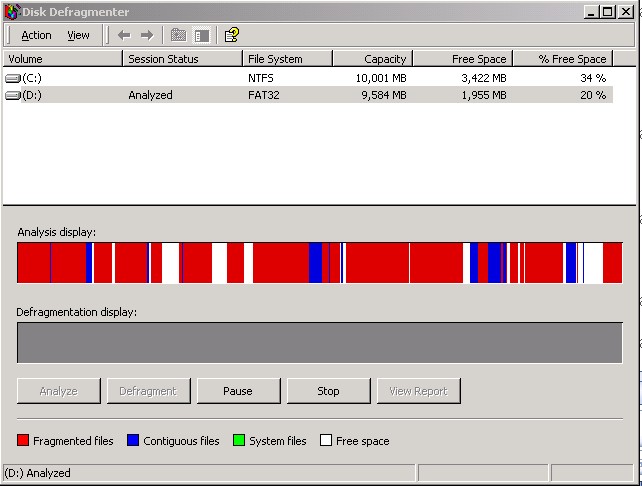Click the gray Defragmentation display bar
Screen dimensions: 642x486
pyautogui.click(x=320, y=343)
